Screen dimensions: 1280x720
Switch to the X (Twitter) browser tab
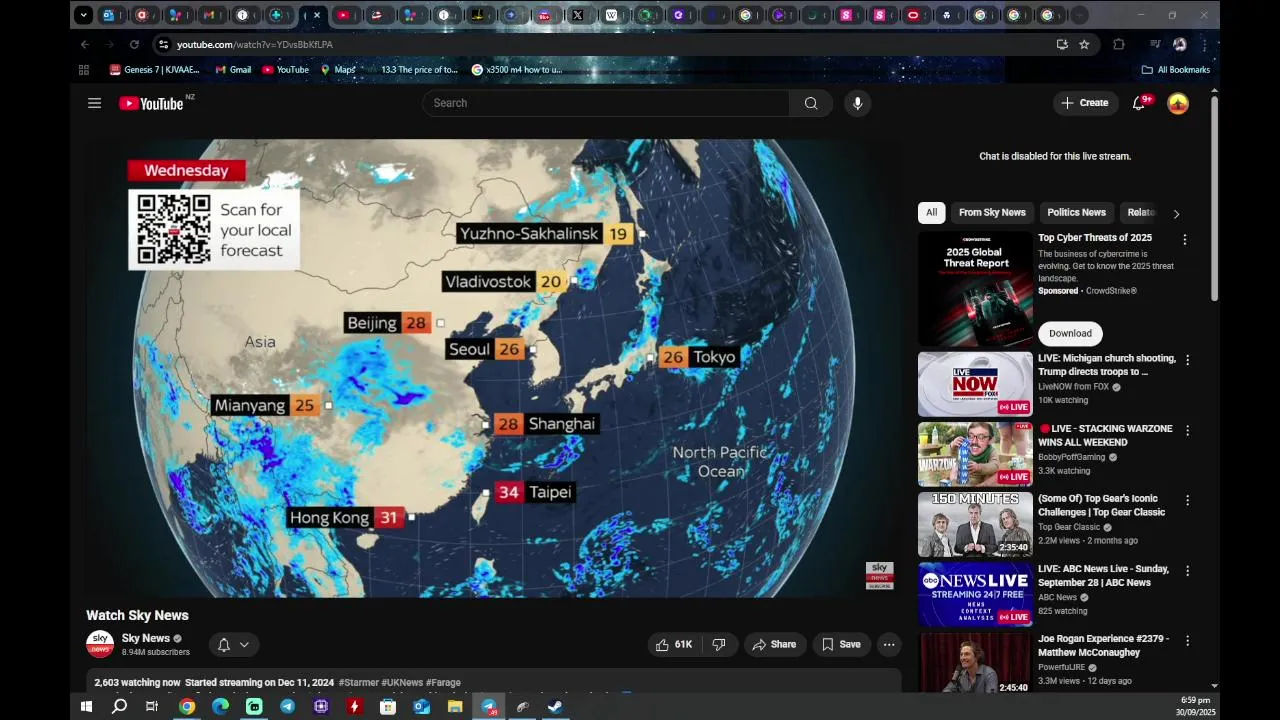[578, 15]
